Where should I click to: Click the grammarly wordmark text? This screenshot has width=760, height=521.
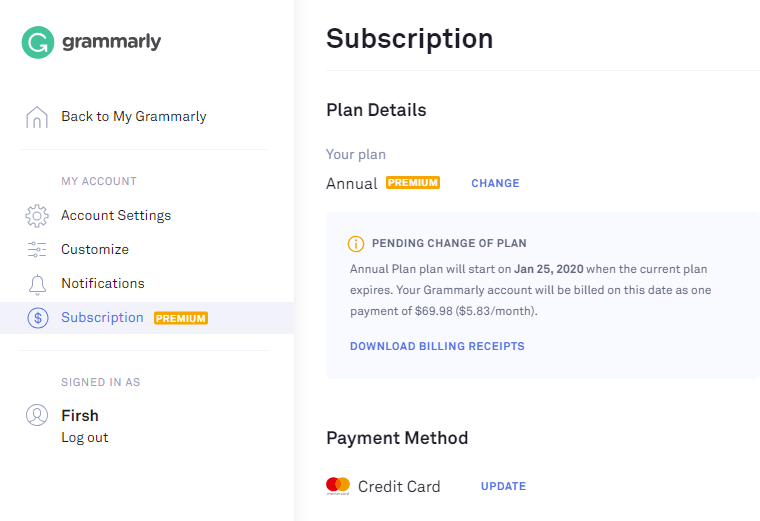[111, 42]
